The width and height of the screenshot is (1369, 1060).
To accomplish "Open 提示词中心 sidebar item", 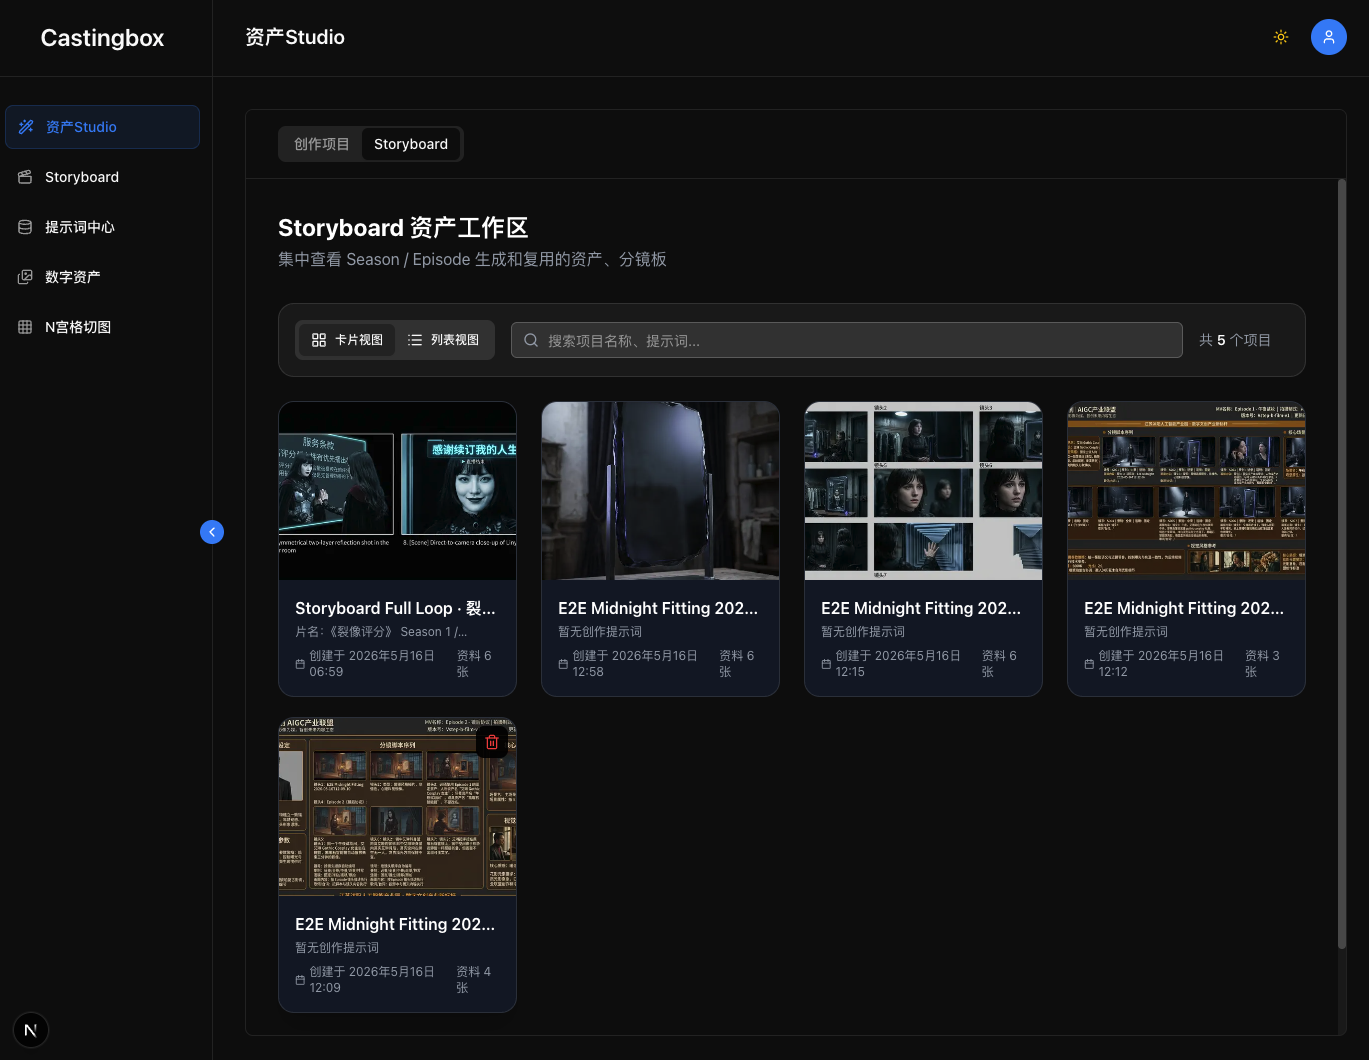I will [x=102, y=227].
